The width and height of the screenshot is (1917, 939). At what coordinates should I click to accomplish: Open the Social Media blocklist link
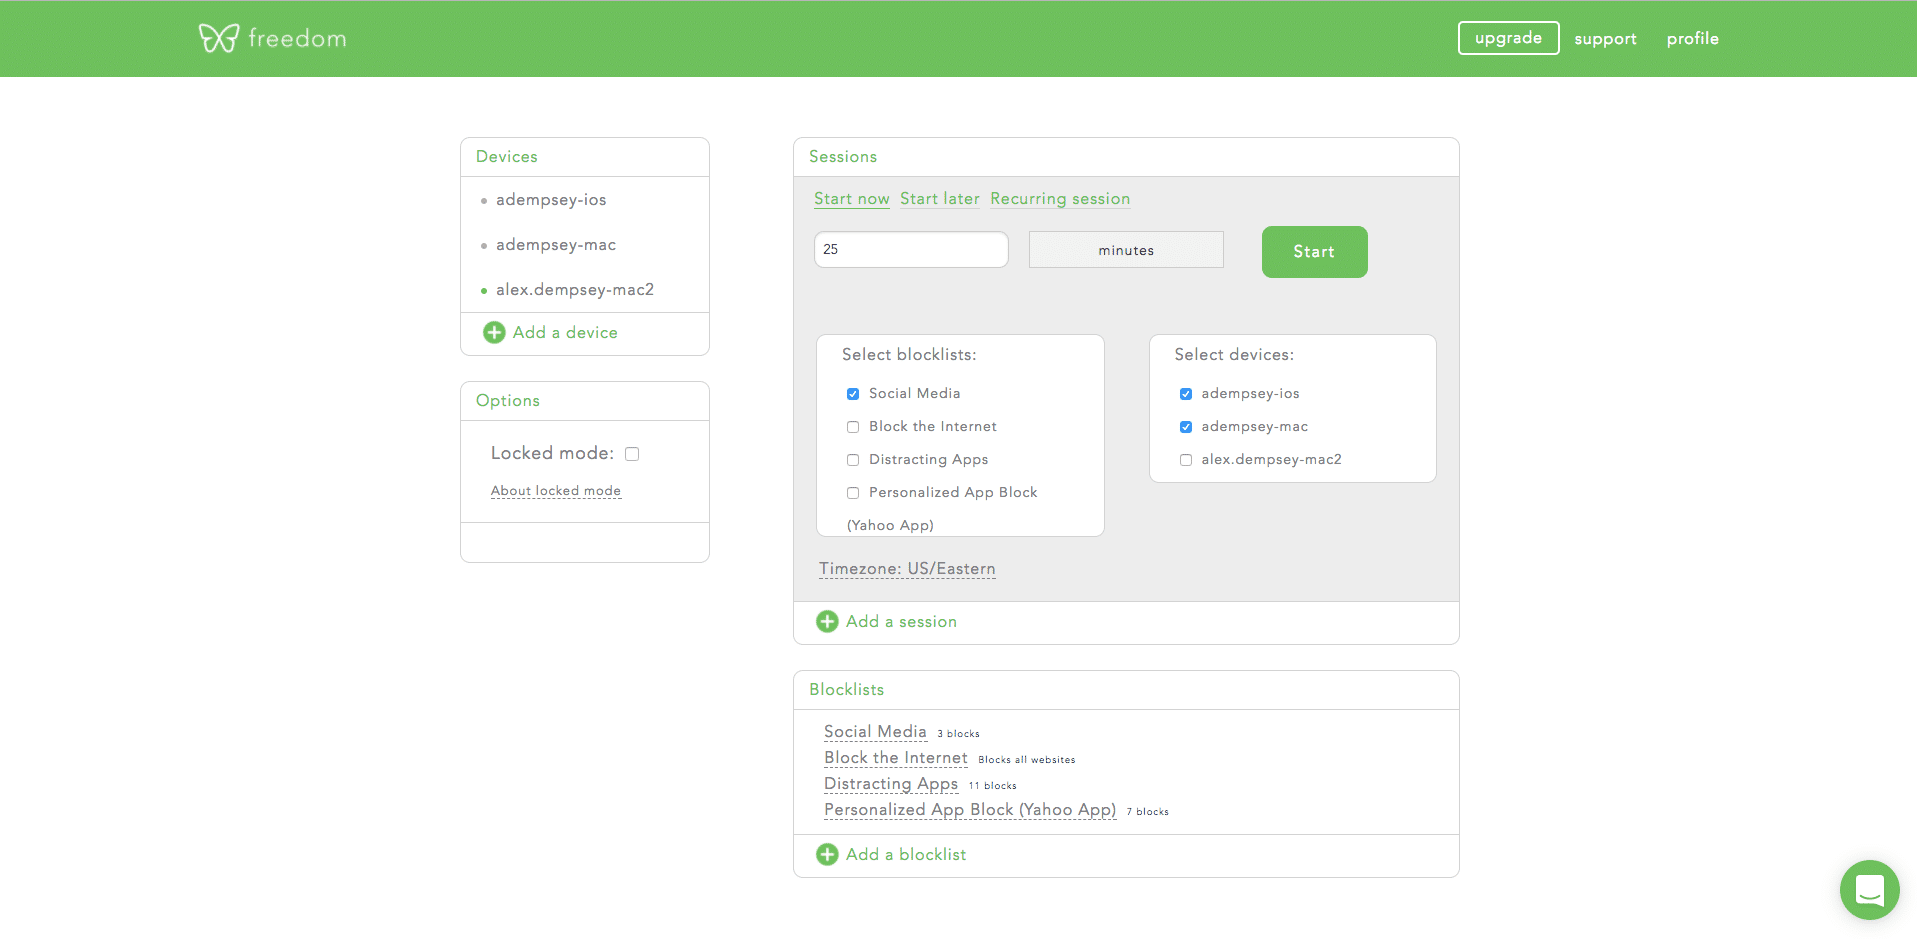tap(875, 732)
